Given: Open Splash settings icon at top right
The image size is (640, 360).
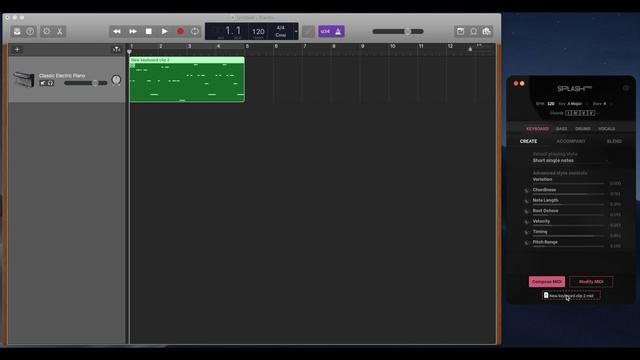Looking at the screenshot, I should click(626, 88).
